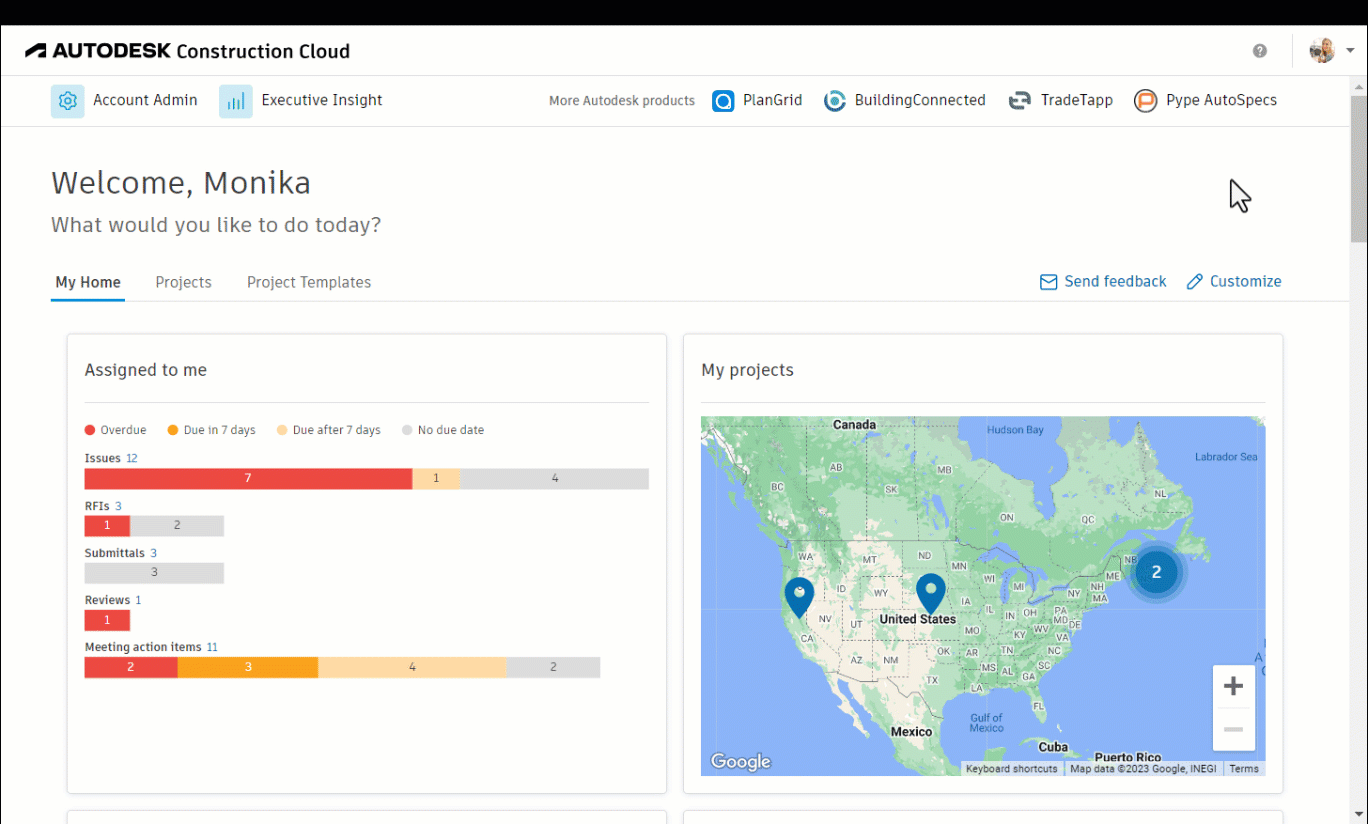Image resolution: width=1368 pixels, height=824 pixels.
Task: Click the PlanGrid product icon
Action: tap(723, 101)
